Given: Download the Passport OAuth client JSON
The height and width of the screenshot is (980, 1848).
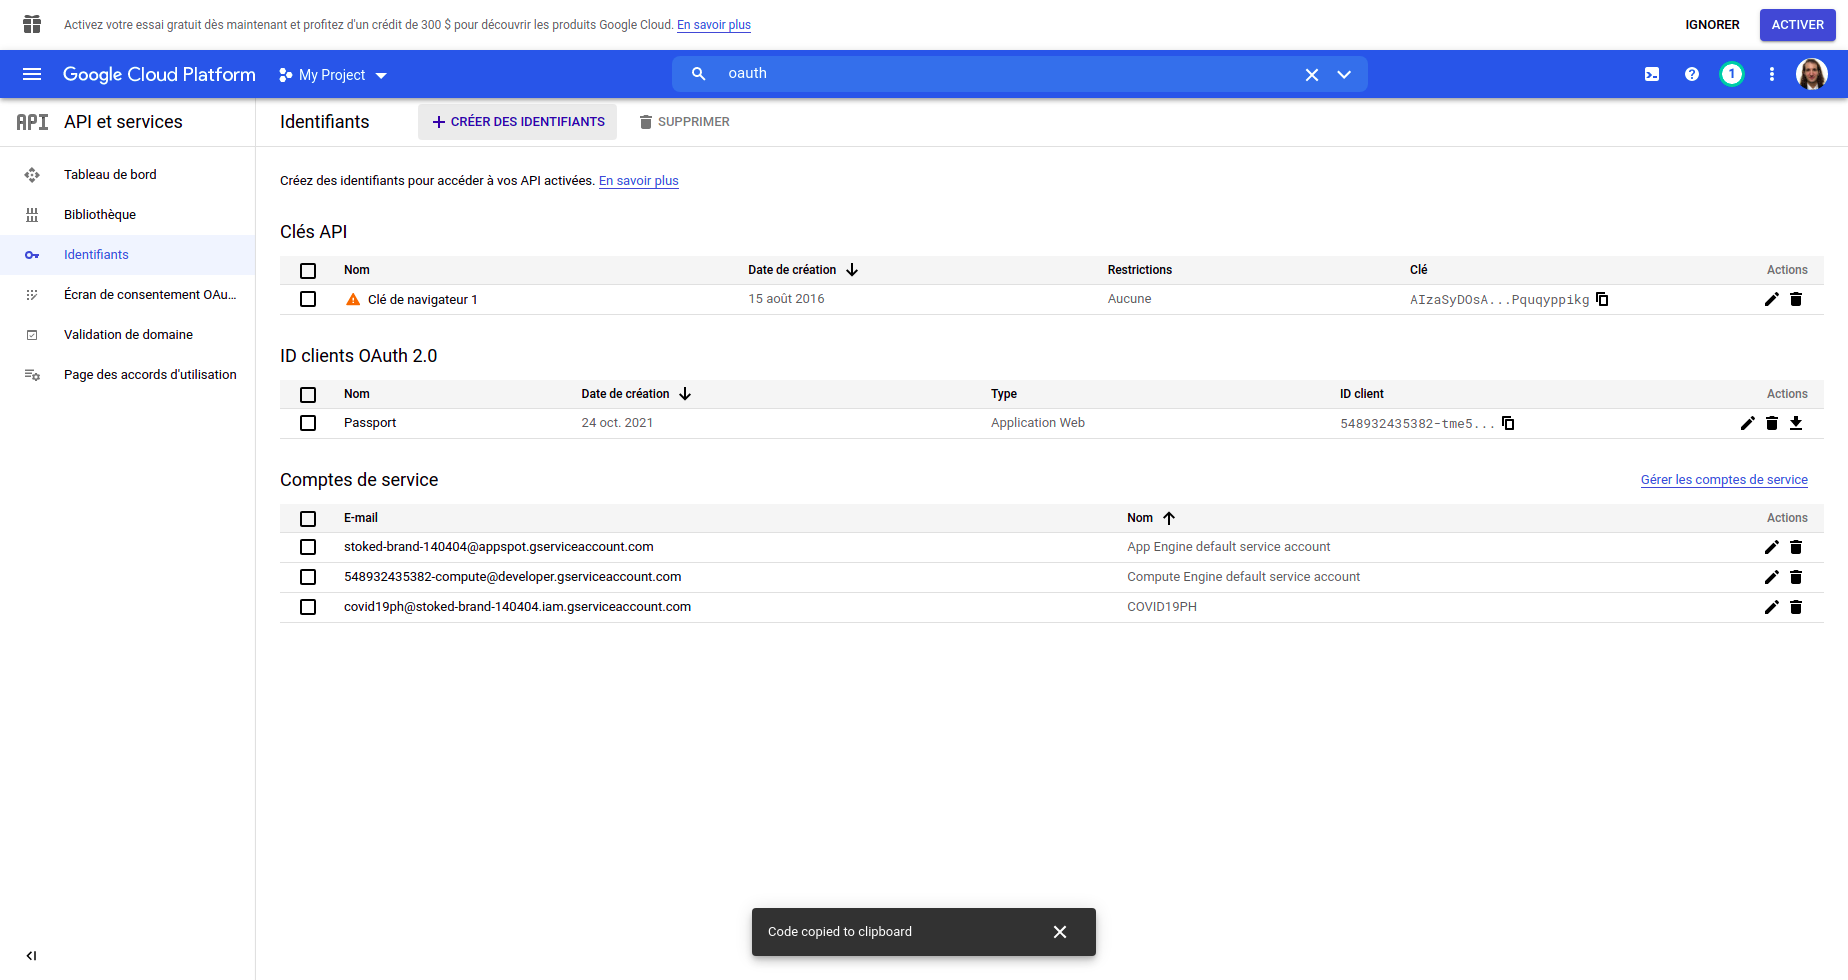Looking at the screenshot, I should (1796, 423).
